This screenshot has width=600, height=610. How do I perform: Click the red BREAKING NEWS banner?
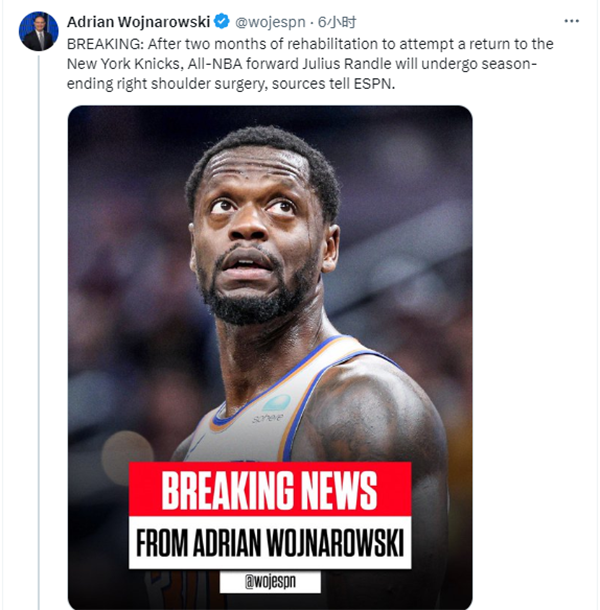(270, 489)
